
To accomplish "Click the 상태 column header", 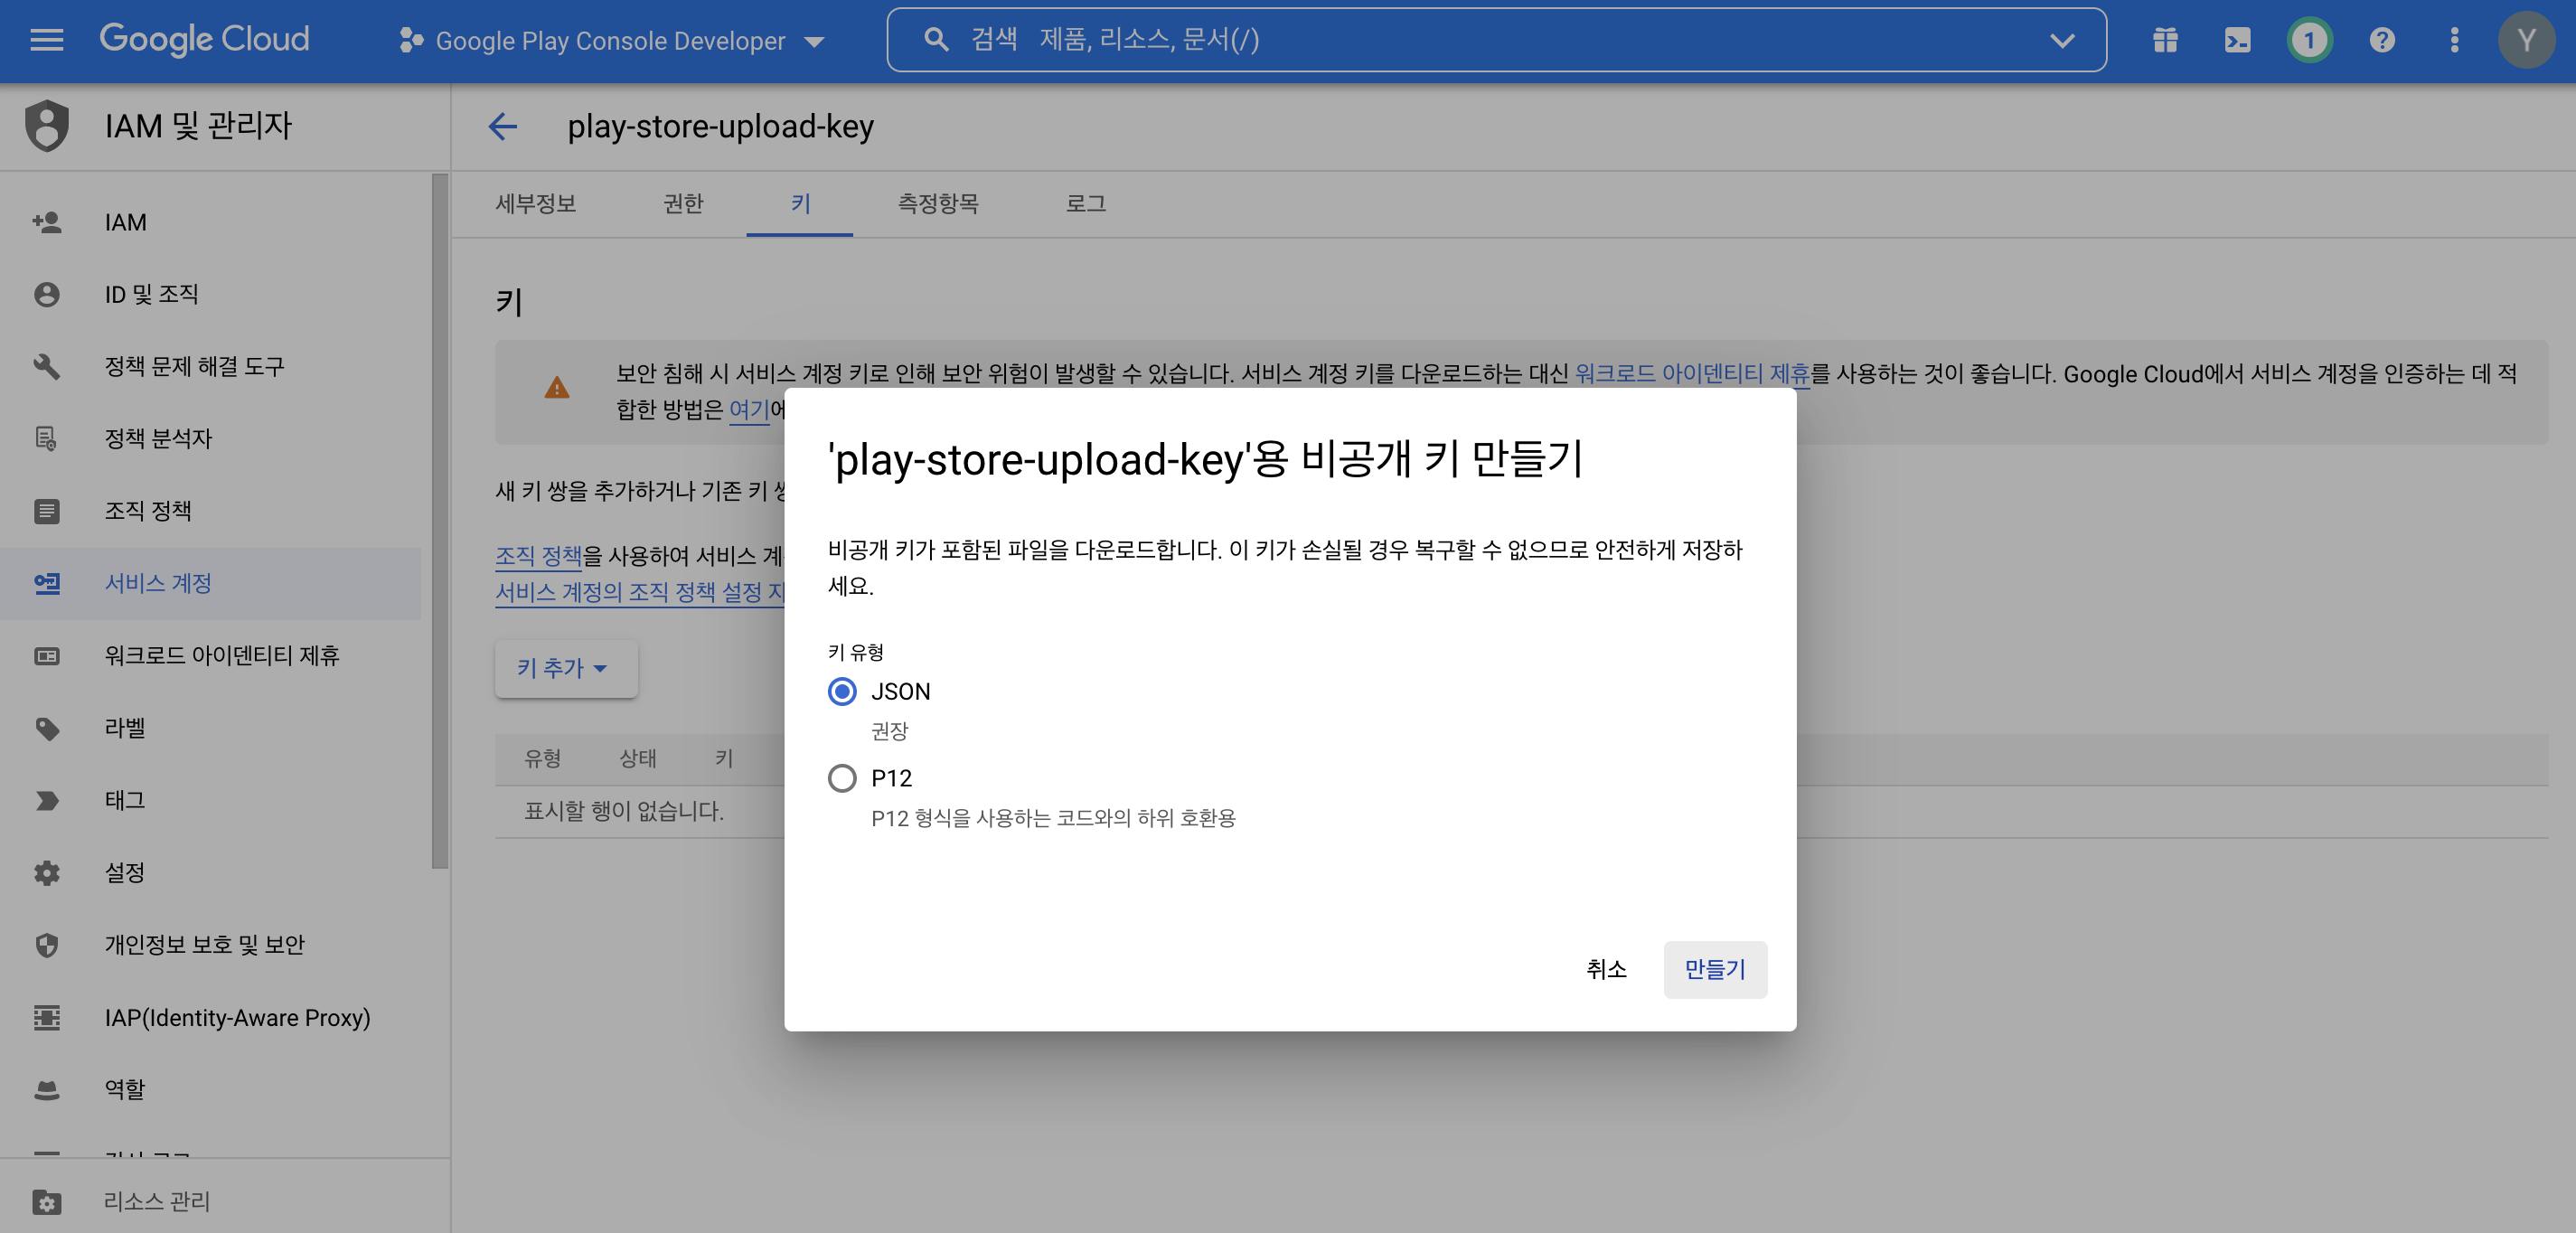I will [x=638, y=759].
